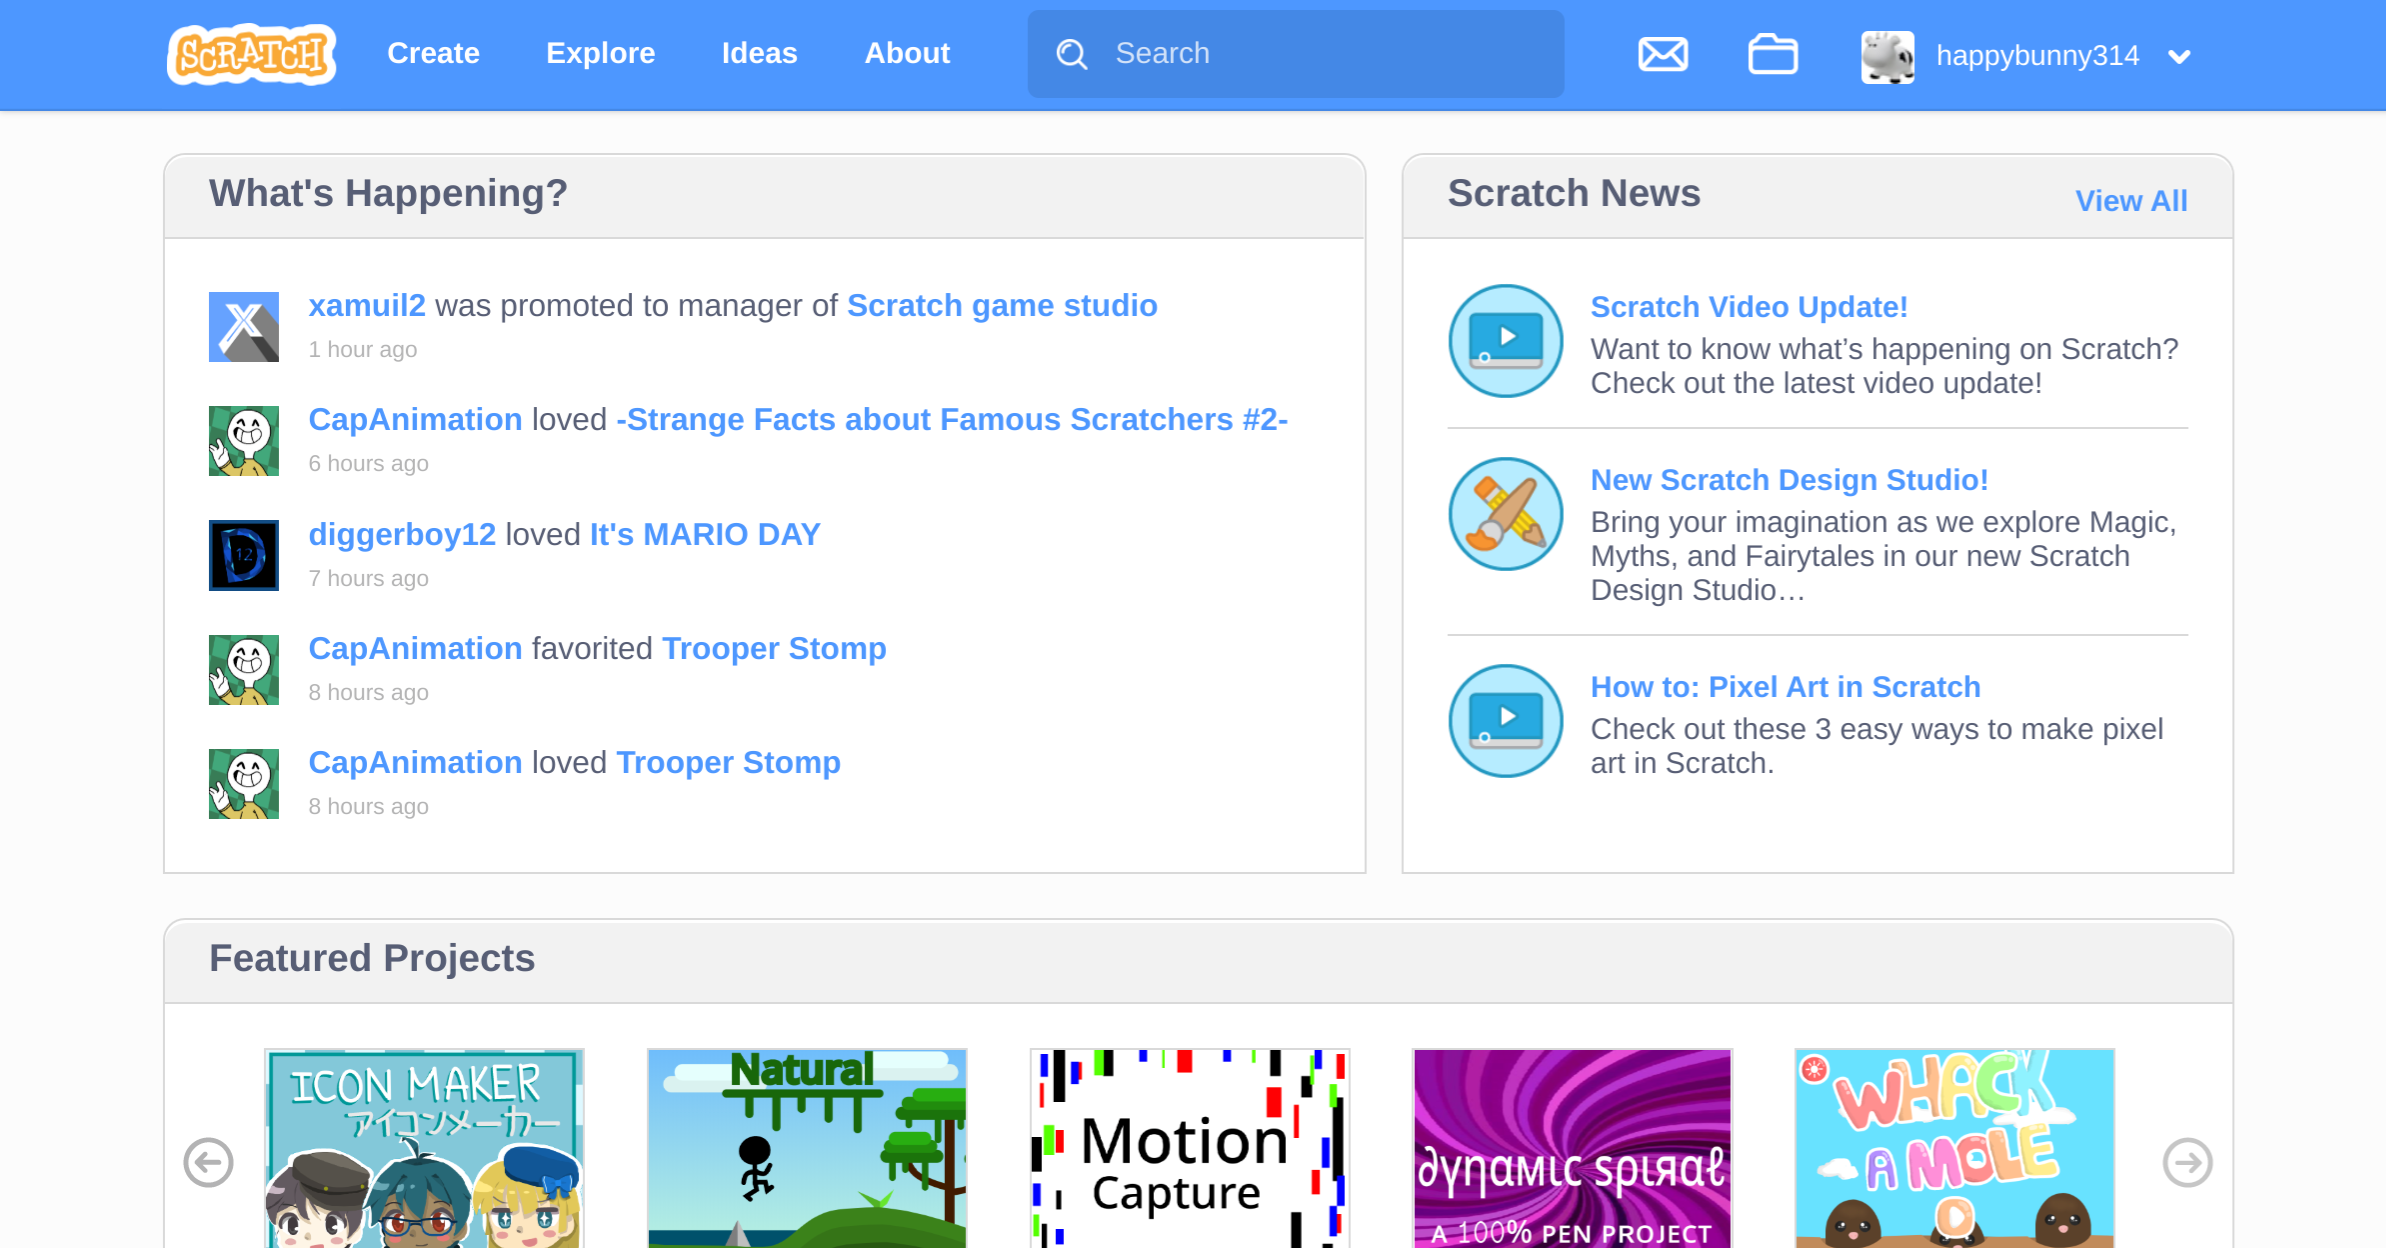Open How to: Pixel Art in Scratch headline
Screen dimensions: 2386x1248
point(1785,687)
